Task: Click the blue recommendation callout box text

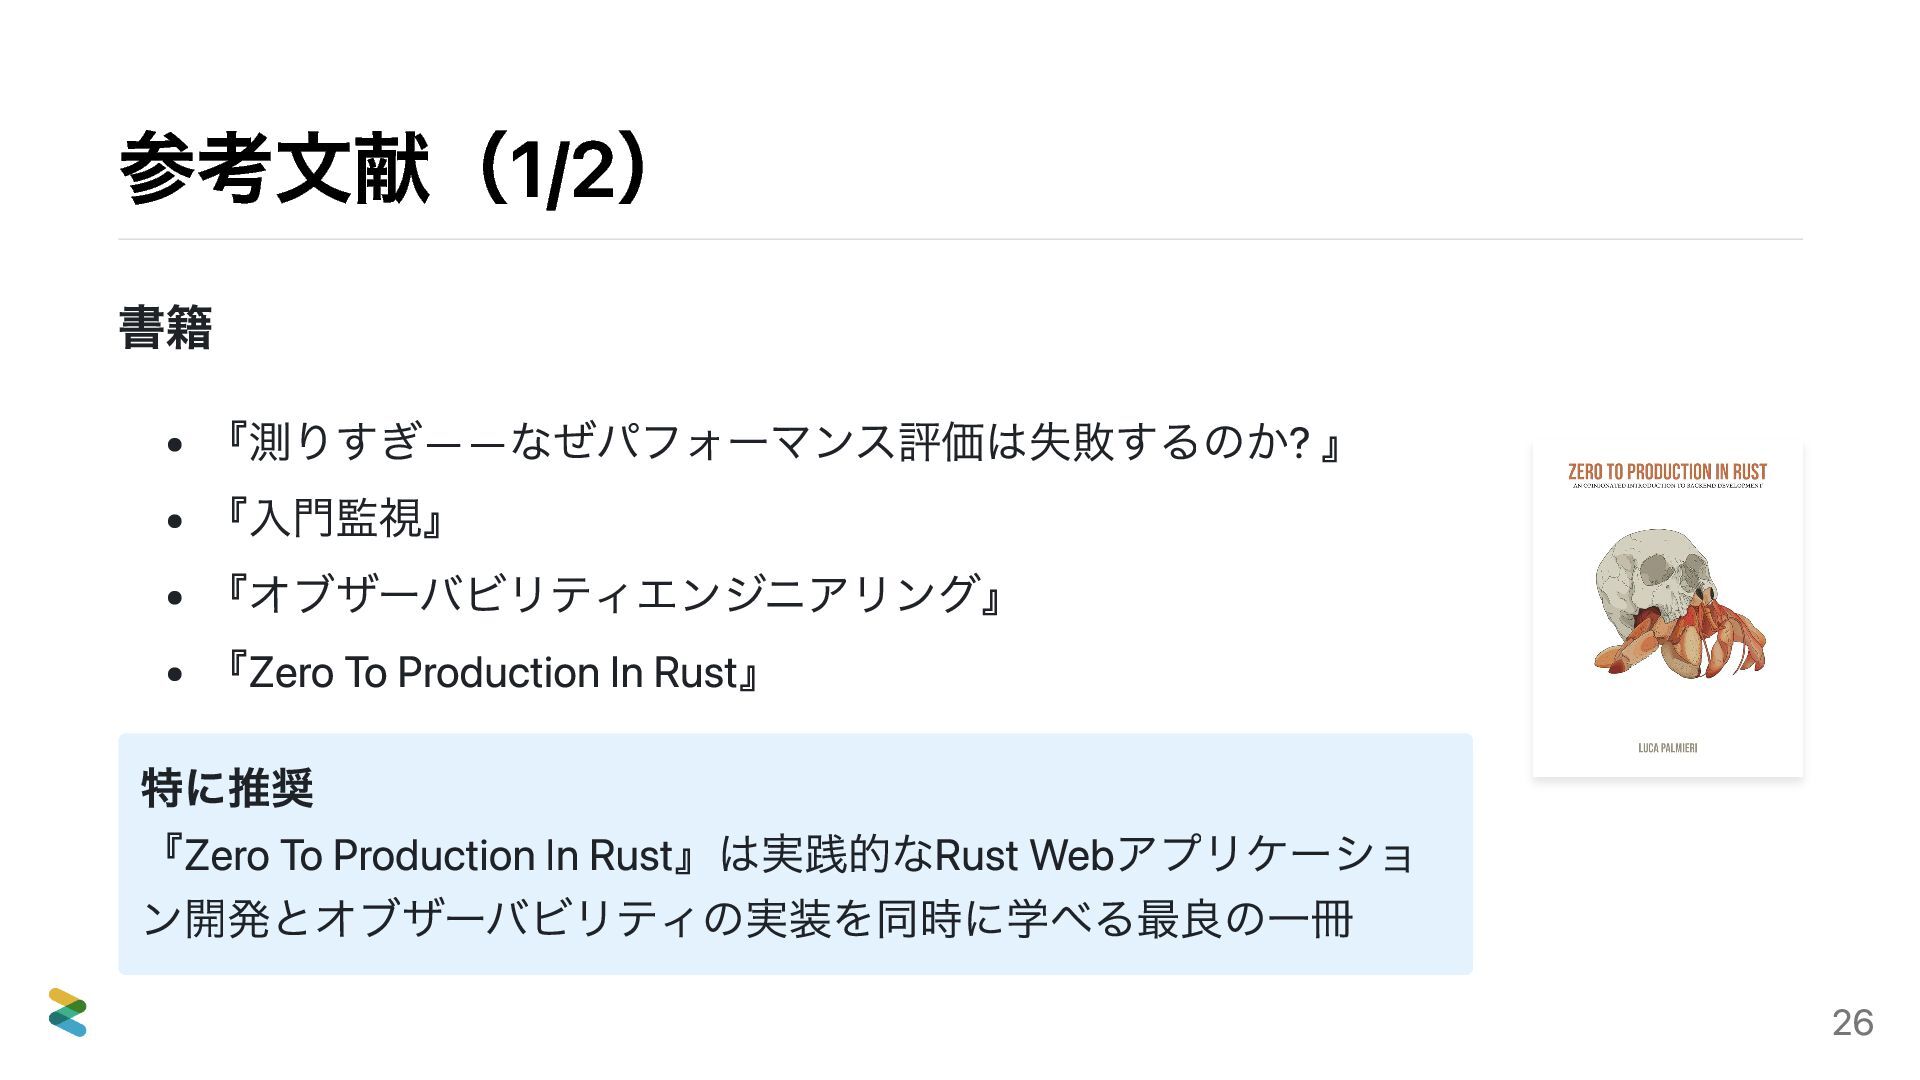Action: 779,886
